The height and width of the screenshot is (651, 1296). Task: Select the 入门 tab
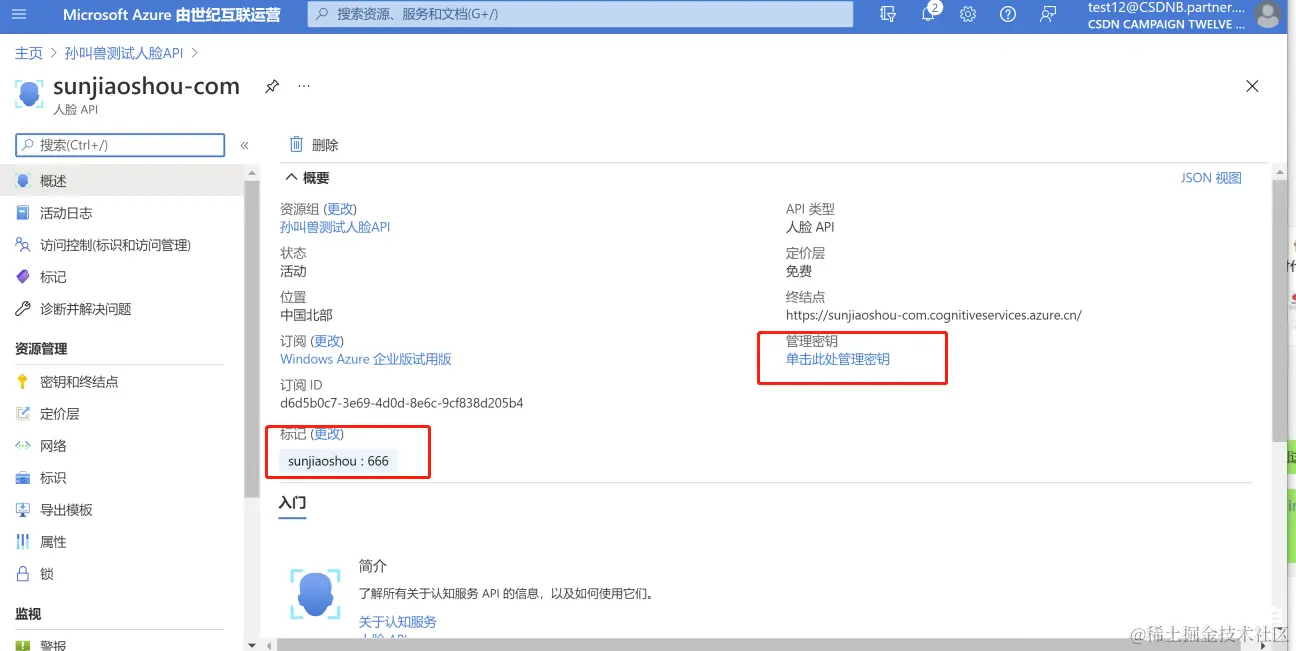coord(292,503)
